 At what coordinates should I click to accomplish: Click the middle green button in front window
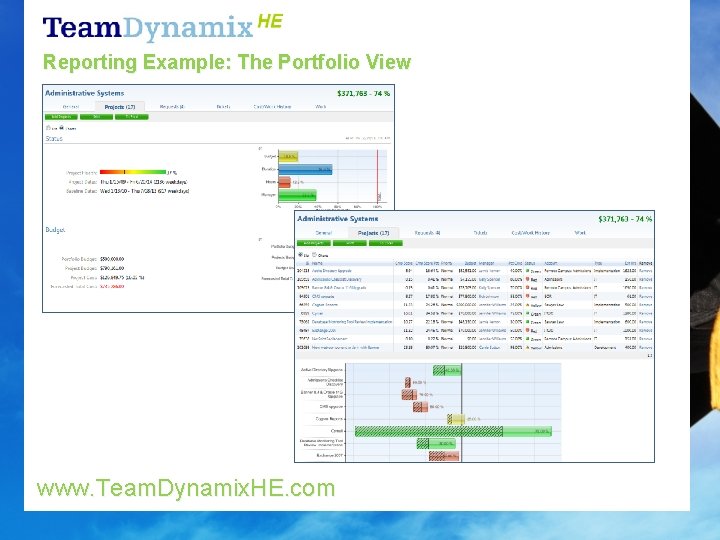coord(349,243)
